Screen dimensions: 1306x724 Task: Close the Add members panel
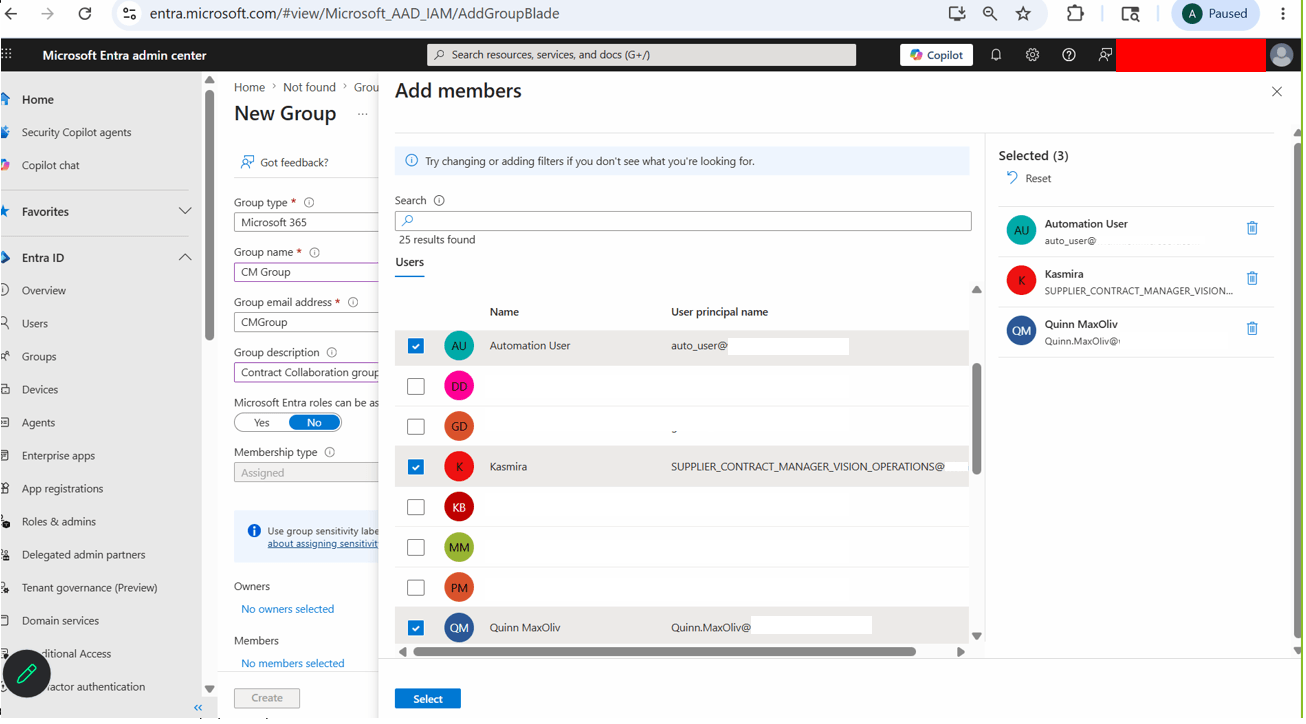coord(1277,92)
